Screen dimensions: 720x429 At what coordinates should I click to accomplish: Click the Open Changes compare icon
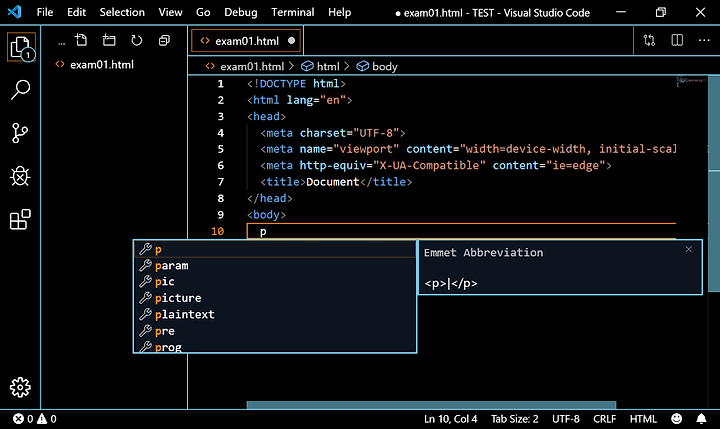649,40
